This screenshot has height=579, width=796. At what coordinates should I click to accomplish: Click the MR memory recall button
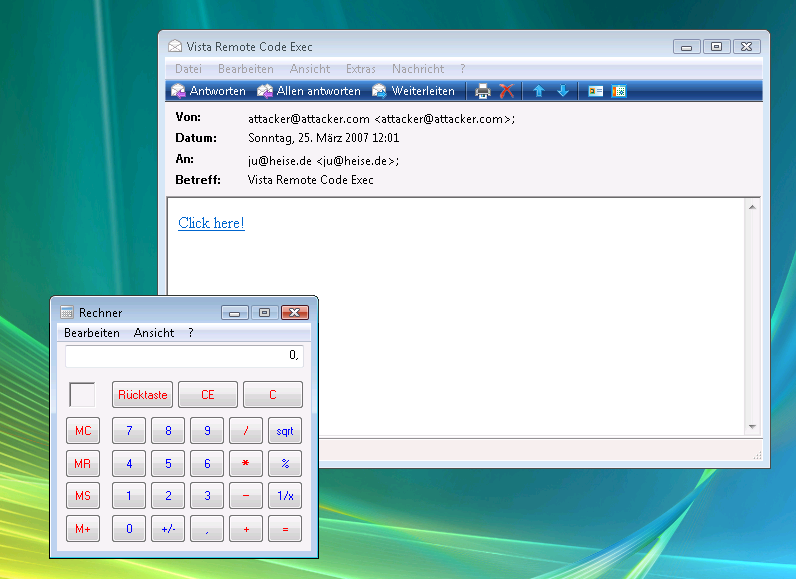pos(83,463)
